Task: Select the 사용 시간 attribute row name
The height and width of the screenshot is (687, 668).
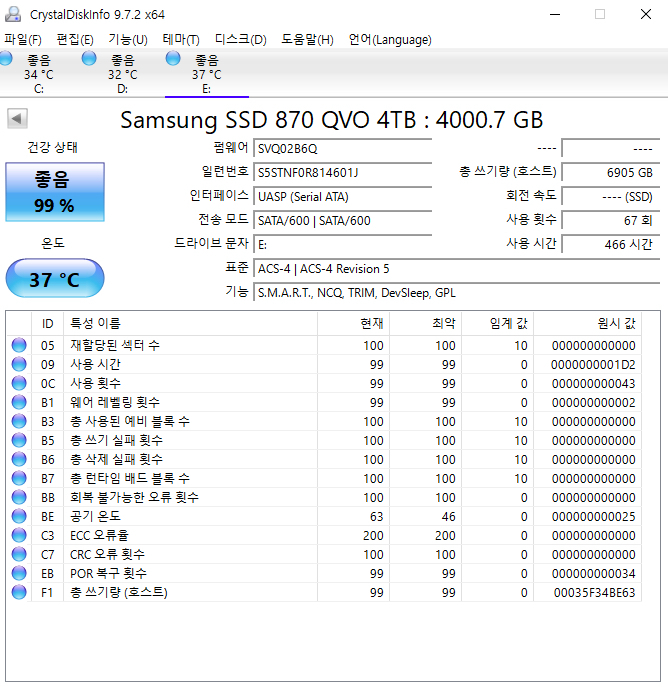Action: 95,364
